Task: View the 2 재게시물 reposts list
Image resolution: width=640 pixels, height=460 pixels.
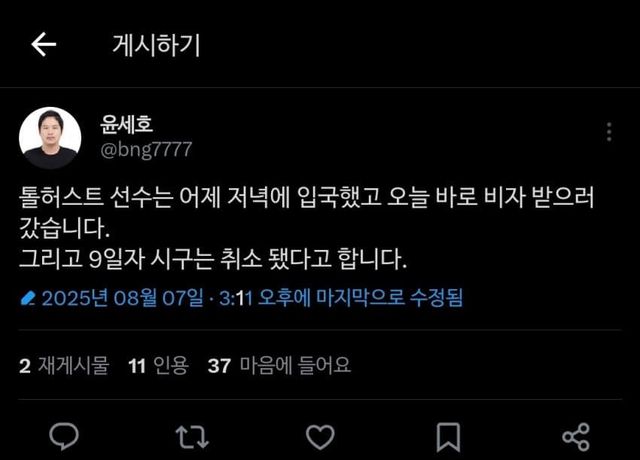Action: click(x=64, y=365)
